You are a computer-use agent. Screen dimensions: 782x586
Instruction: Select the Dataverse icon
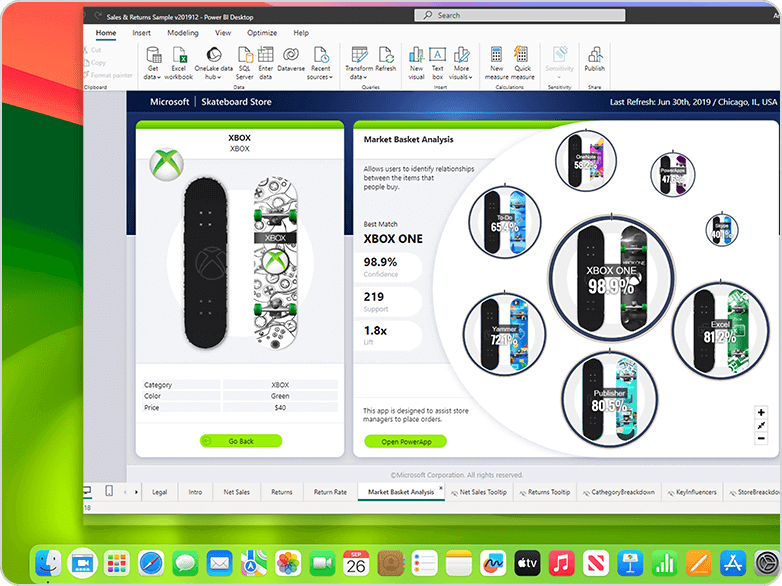coord(290,57)
